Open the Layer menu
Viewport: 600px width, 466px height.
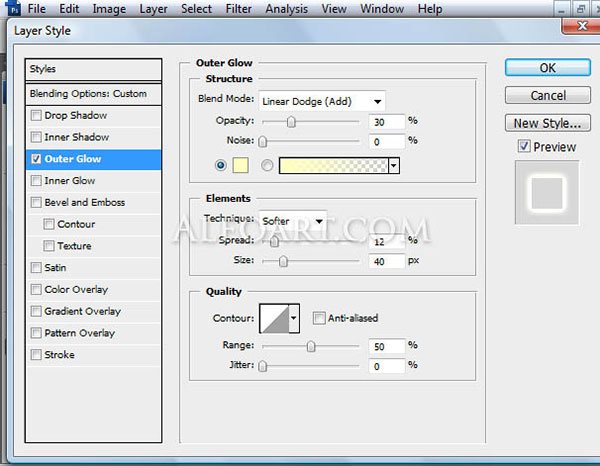(153, 8)
